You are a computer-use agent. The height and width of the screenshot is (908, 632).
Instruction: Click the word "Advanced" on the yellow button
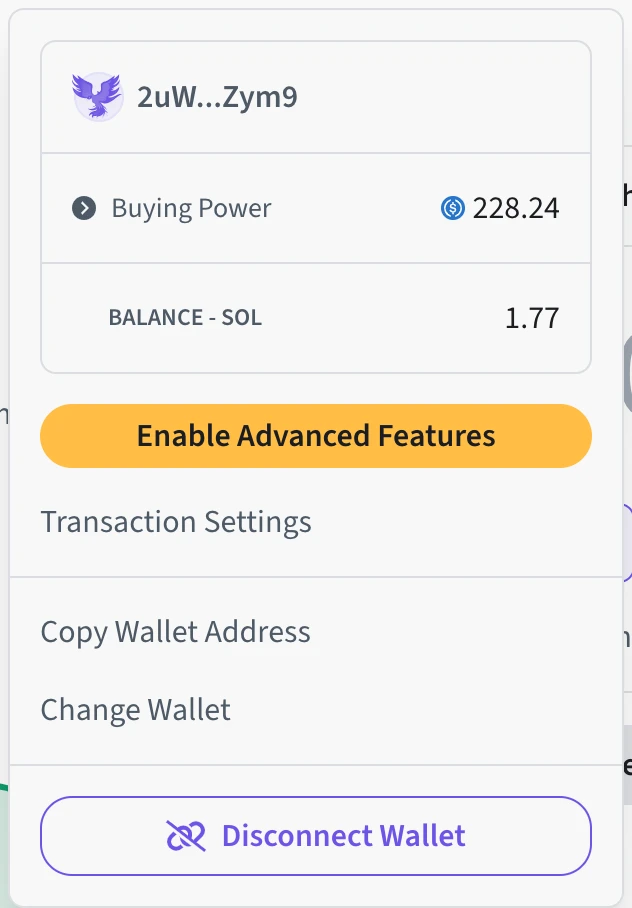tap(304, 436)
